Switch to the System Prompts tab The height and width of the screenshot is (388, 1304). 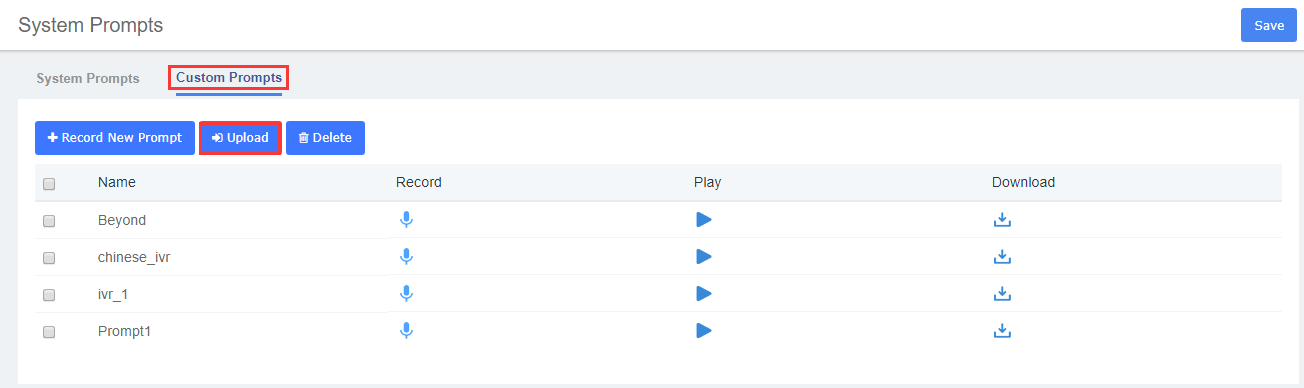(88, 78)
